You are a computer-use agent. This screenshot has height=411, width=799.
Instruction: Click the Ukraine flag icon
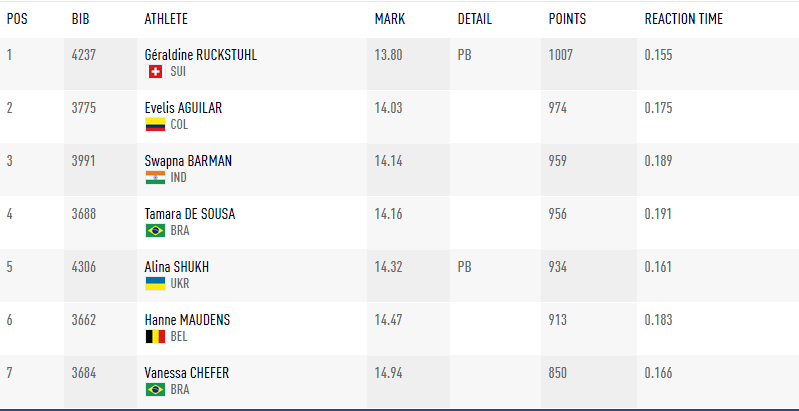coord(155,284)
